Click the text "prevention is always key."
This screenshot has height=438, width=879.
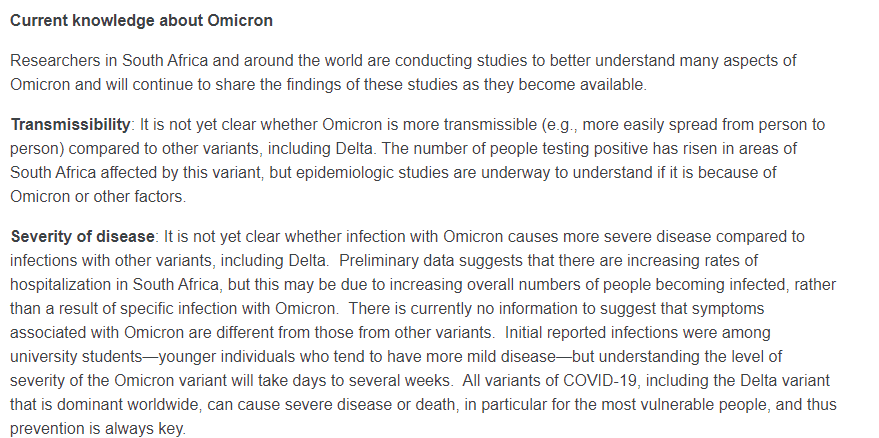coord(98,430)
